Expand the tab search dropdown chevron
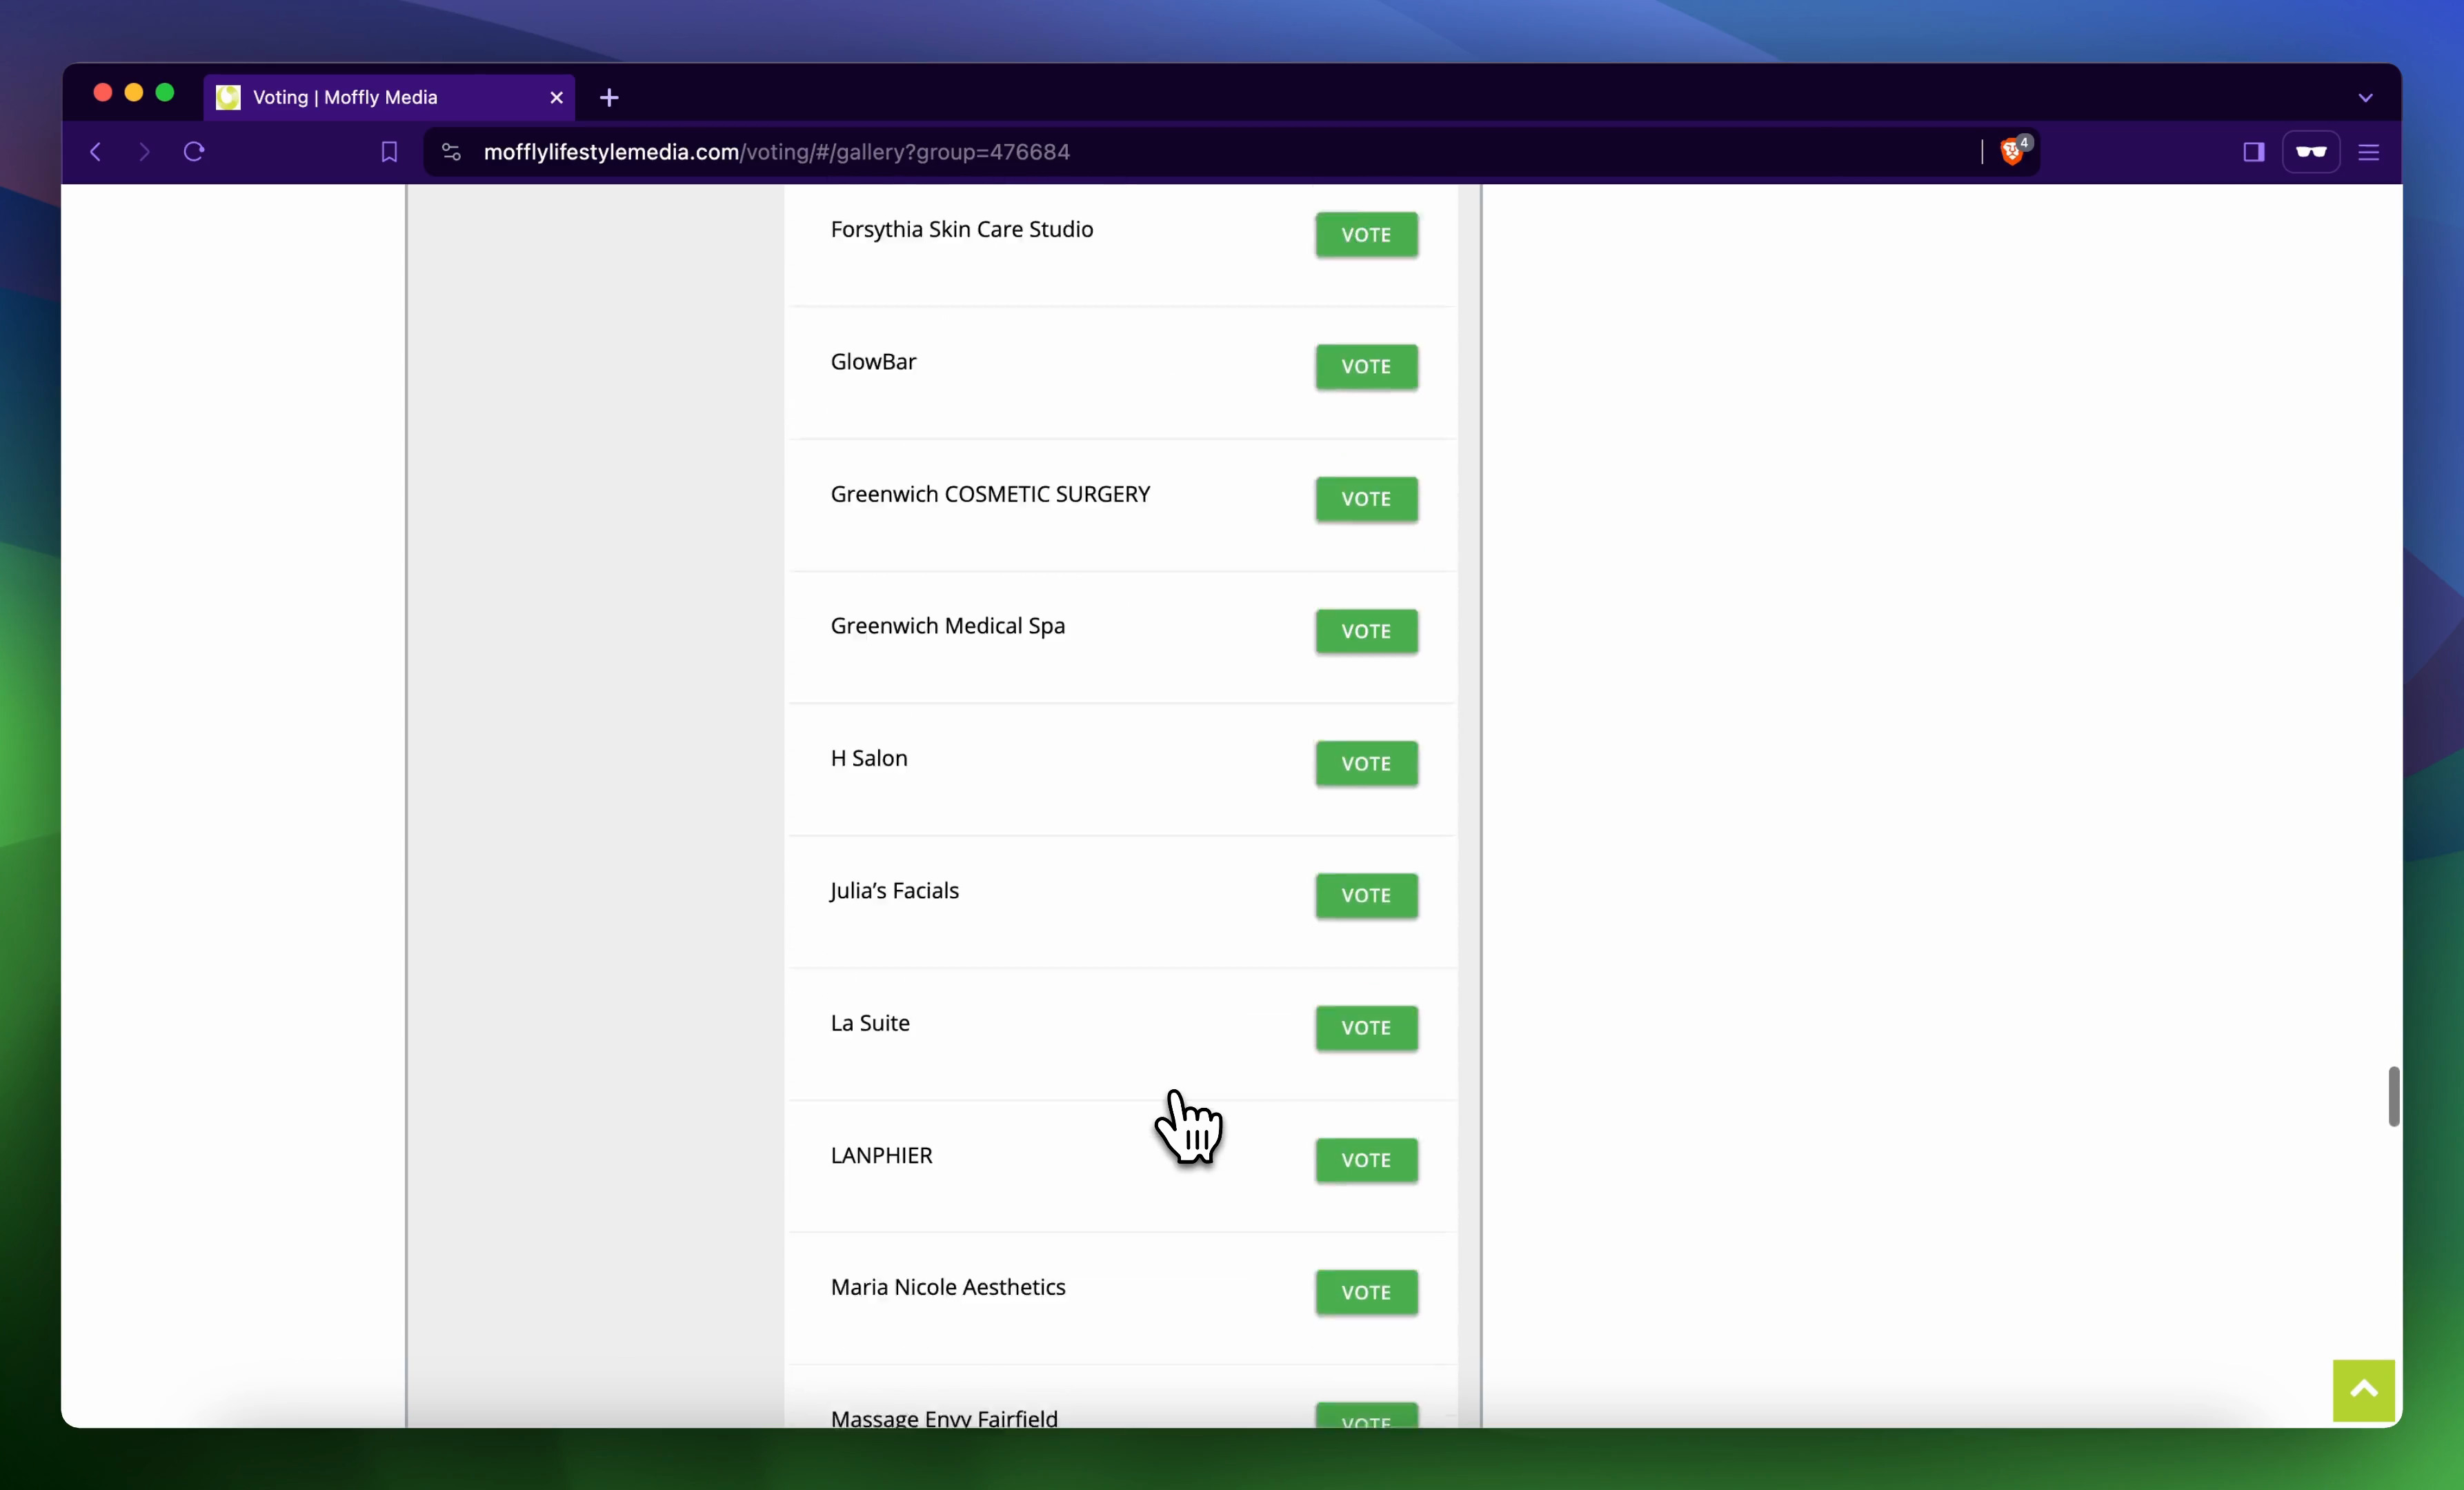The image size is (2464, 1490). point(2365,98)
